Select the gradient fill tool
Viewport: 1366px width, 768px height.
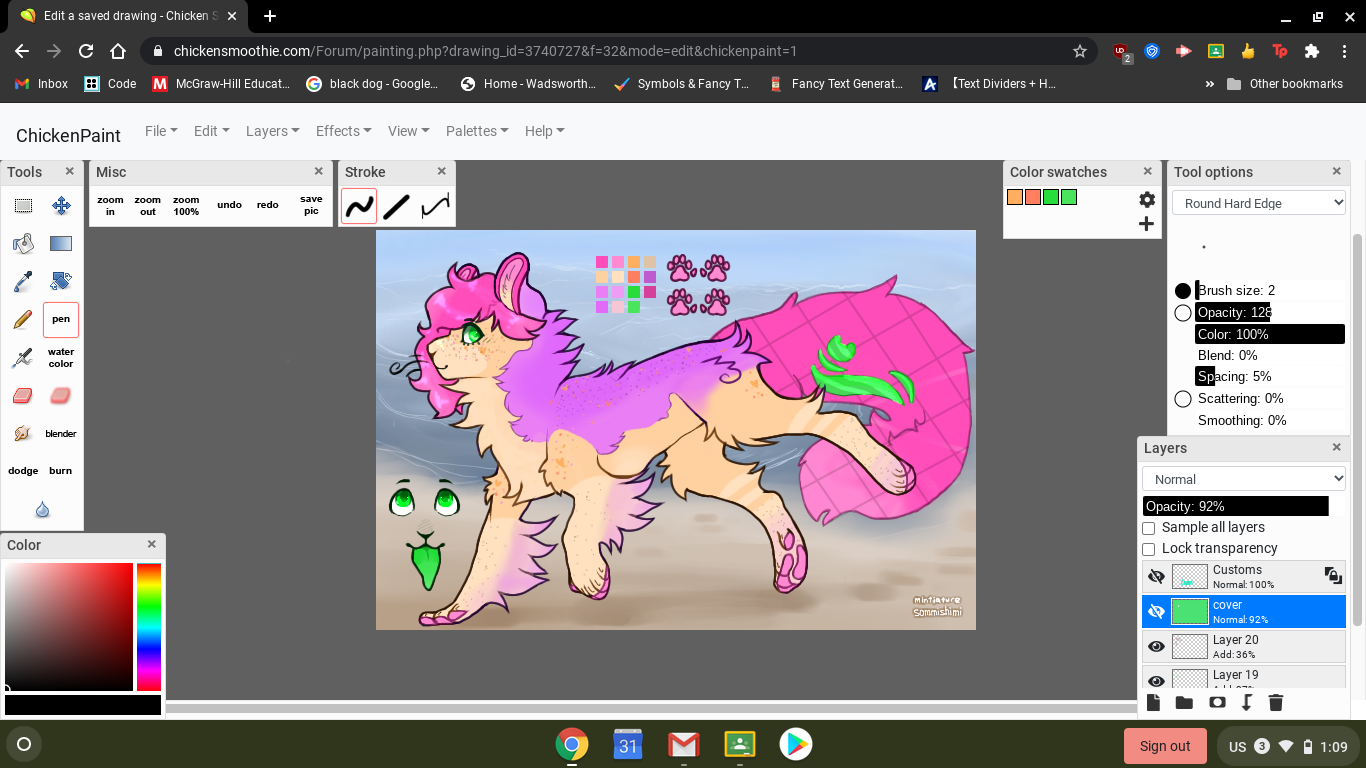(61, 243)
